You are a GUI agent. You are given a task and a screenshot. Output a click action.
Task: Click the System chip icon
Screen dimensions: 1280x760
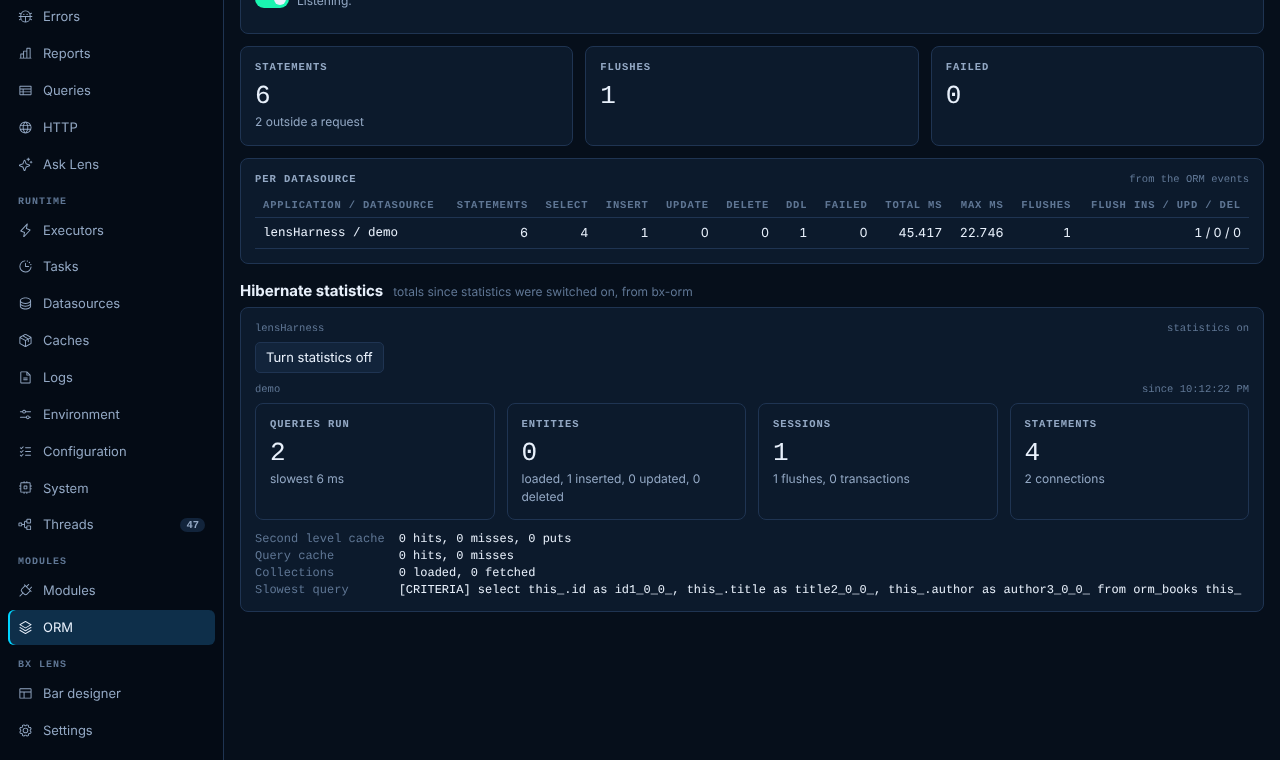point(25,489)
